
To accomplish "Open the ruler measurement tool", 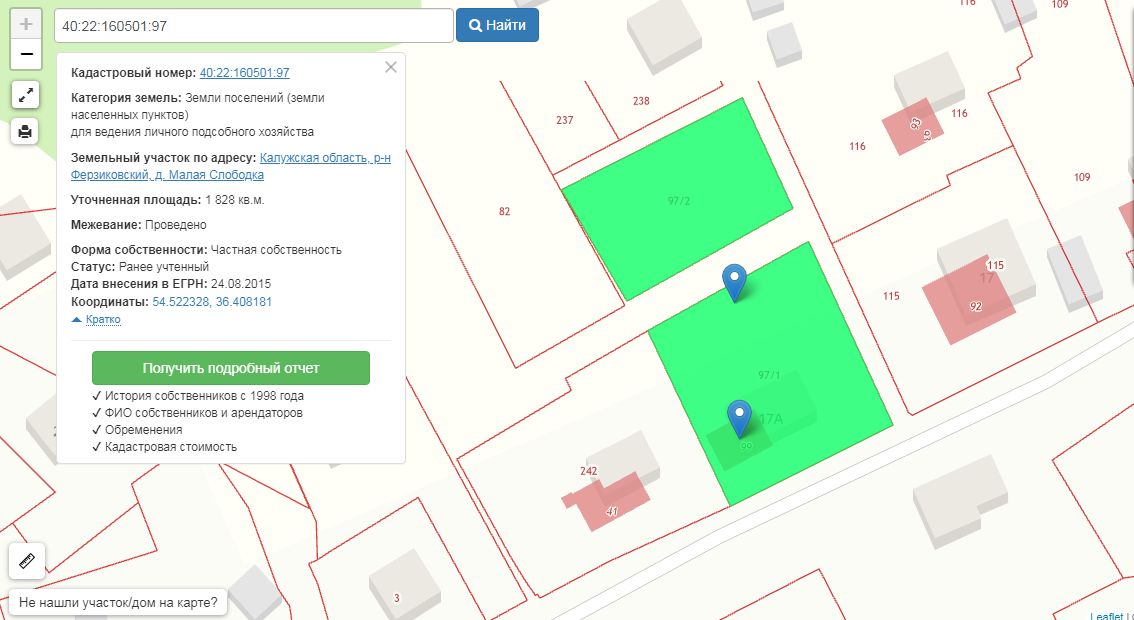I will tap(26, 561).
